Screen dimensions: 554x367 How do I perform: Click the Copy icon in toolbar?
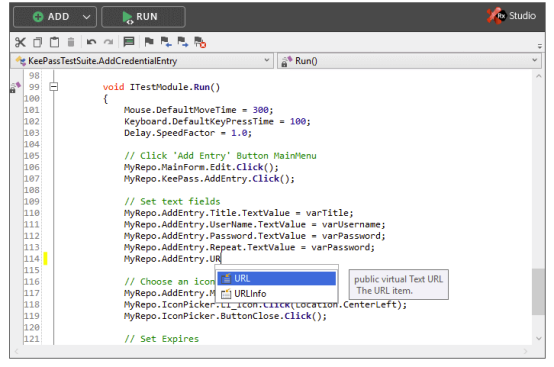[x=37, y=42]
